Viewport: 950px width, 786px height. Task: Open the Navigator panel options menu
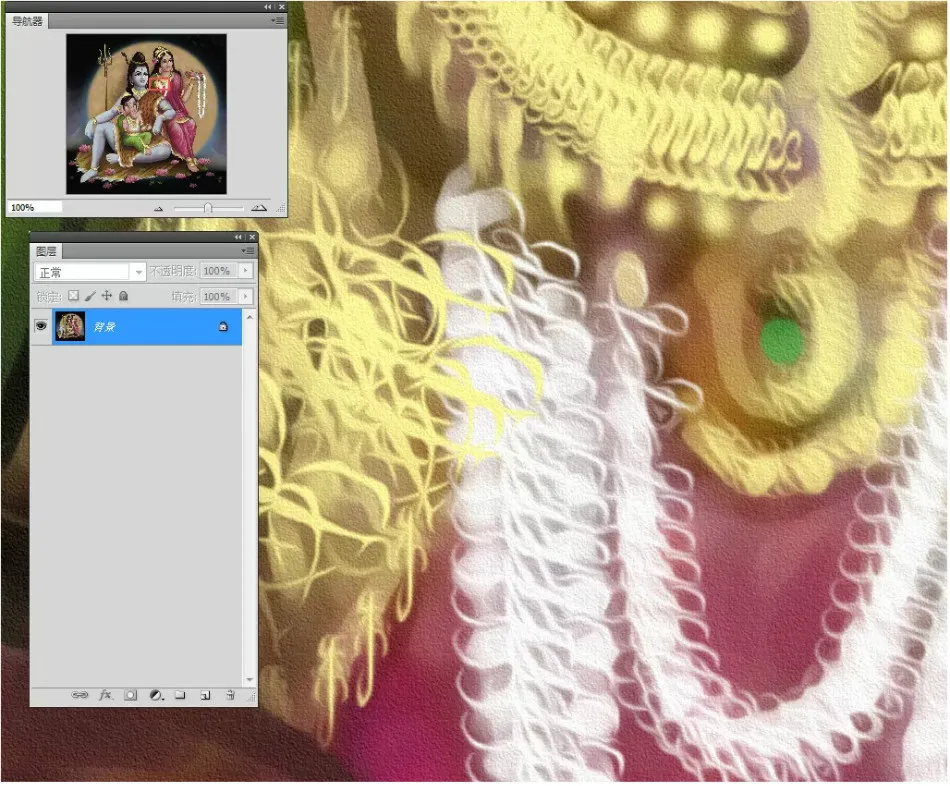[278, 21]
